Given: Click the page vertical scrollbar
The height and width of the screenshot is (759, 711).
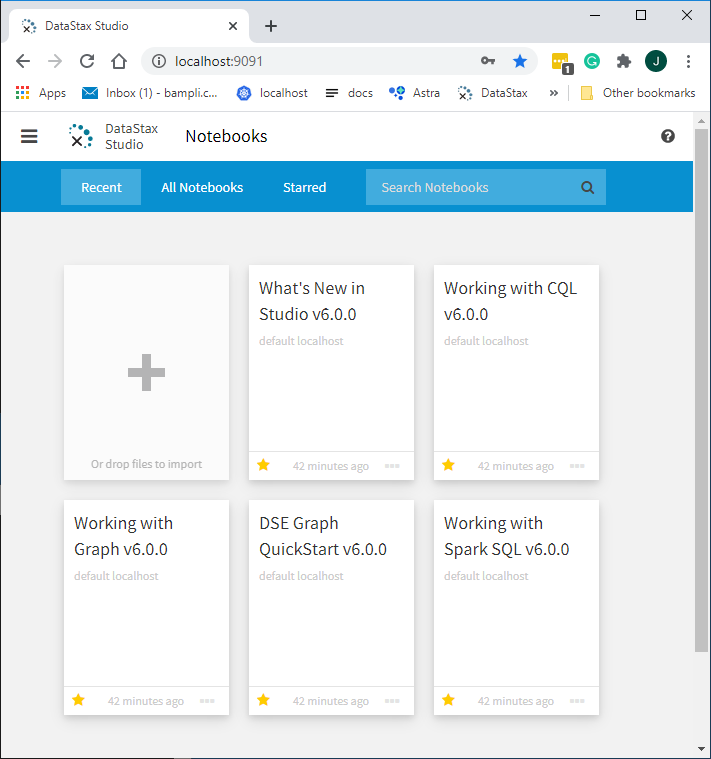Looking at the screenshot, I should pos(701,390).
